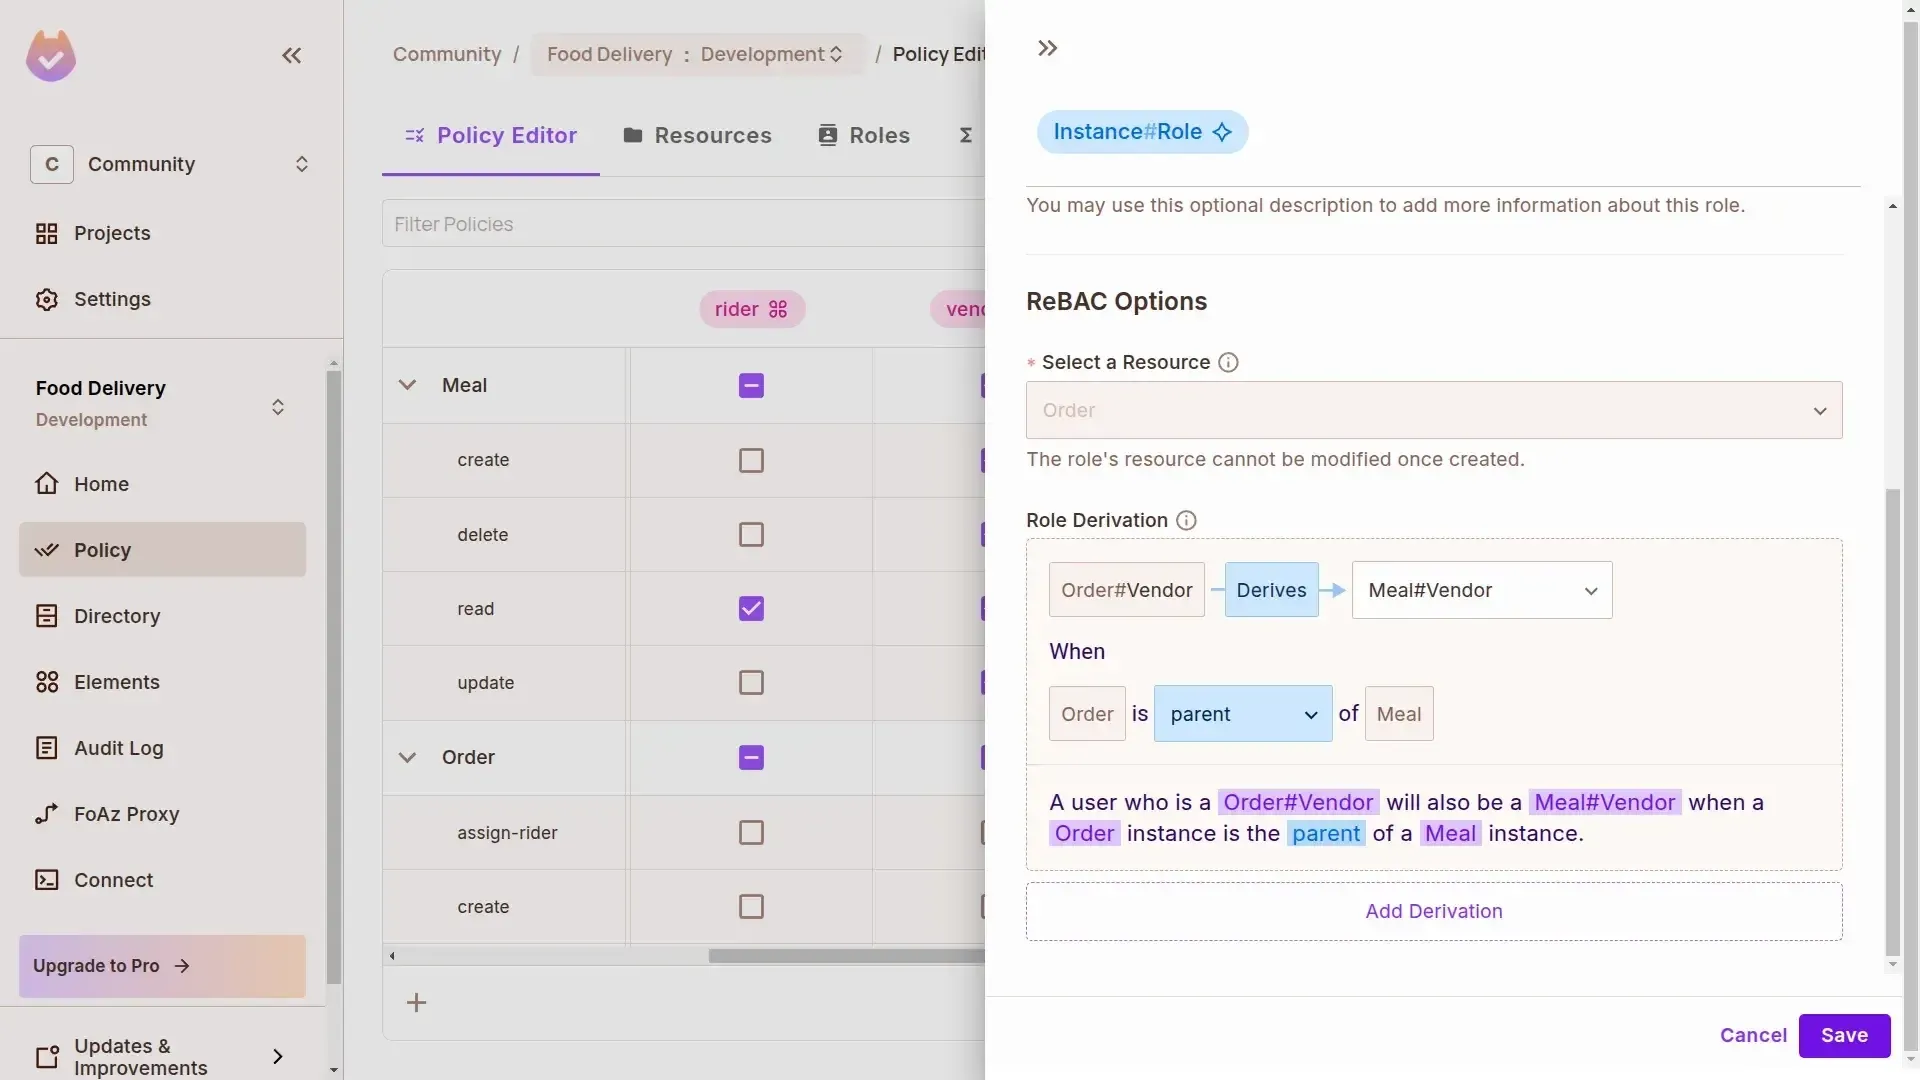This screenshot has height=1080, width=1920.
Task: Collapse the Meal resource row
Action: [x=407, y=385]
